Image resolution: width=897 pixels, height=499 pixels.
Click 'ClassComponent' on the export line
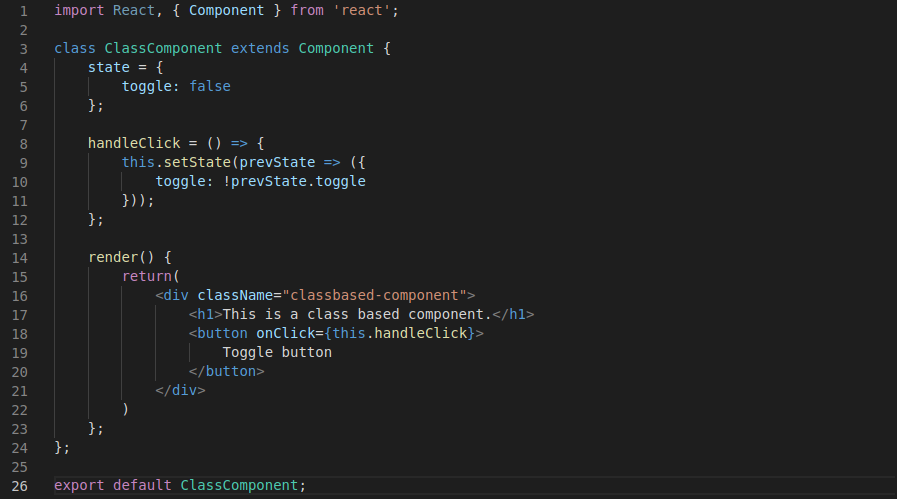239,485
